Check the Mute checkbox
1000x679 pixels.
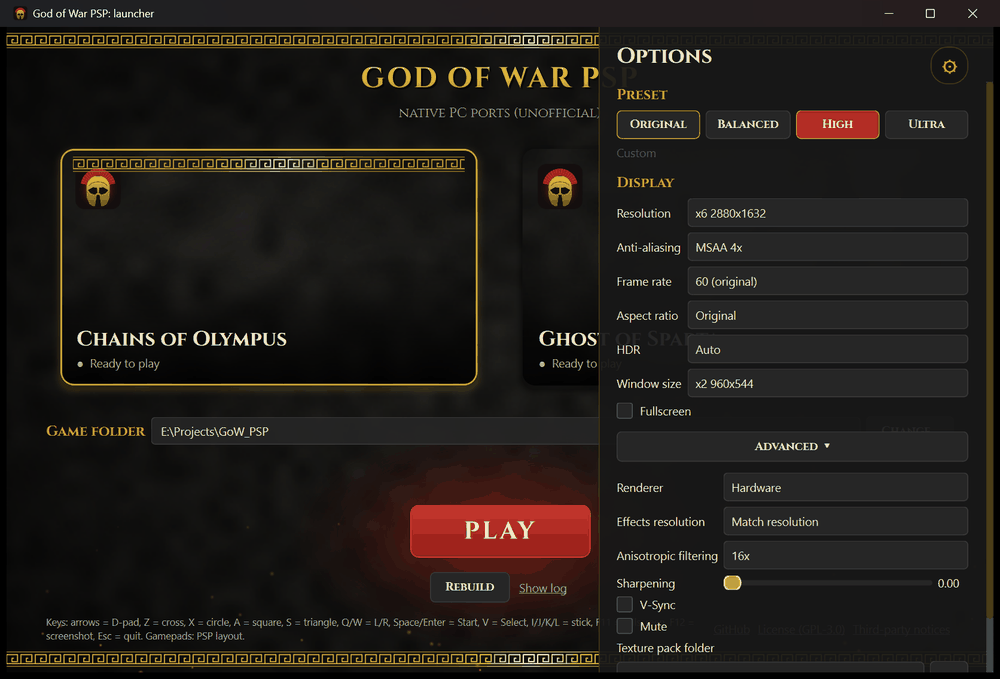pyautogui.click(x=625, y=626)
